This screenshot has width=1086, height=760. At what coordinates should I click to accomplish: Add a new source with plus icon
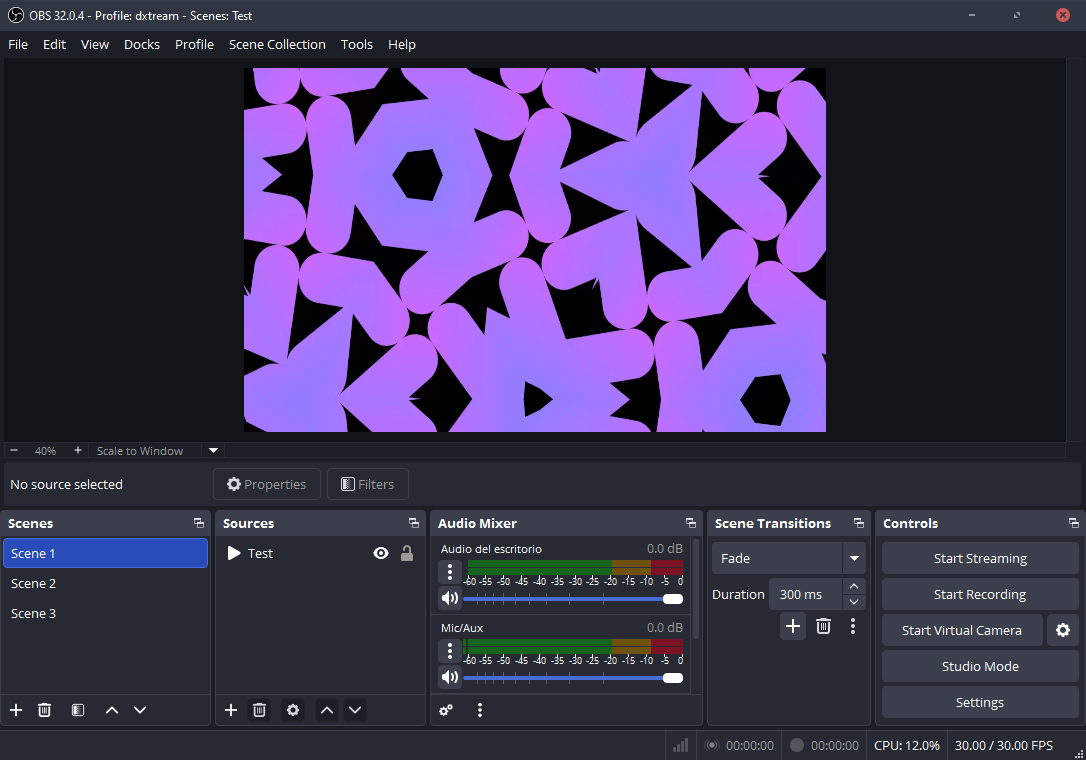(231, 710)
